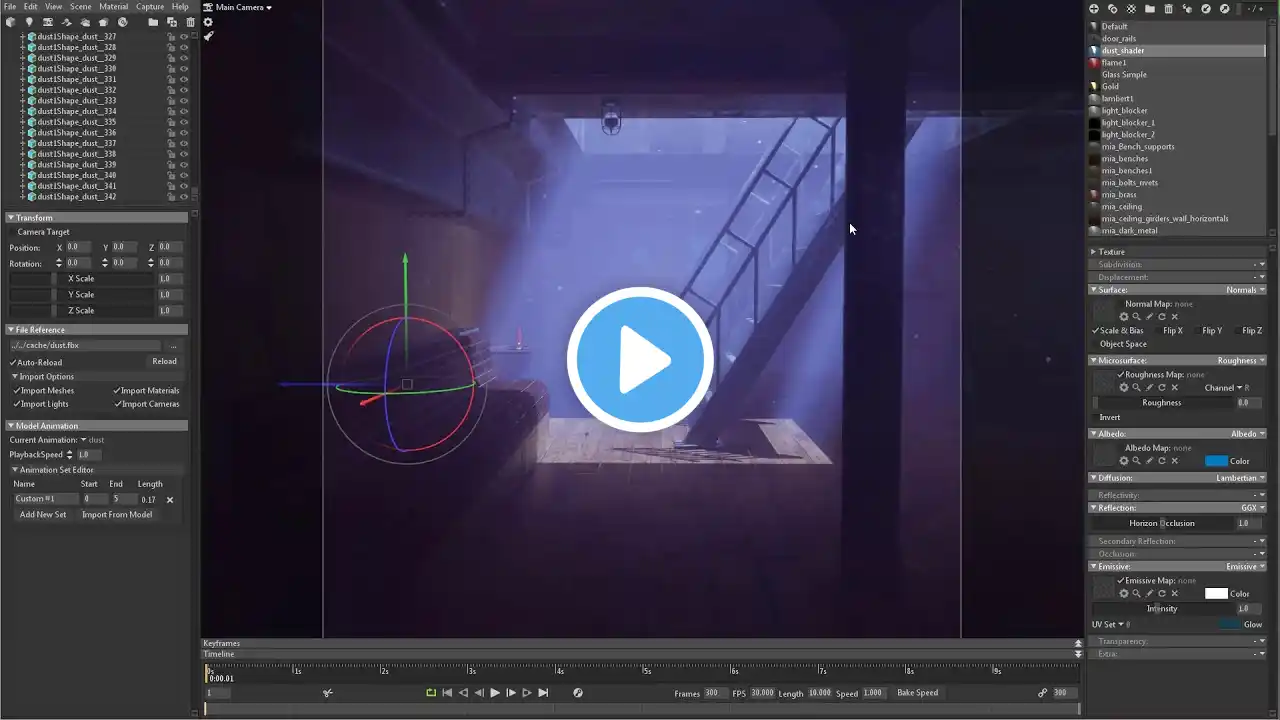Image resolution: width=1280 pixels, height=720 pixels.
Task: Reload the Roughness Map with refresh icon
Action: click(1162, 388)
